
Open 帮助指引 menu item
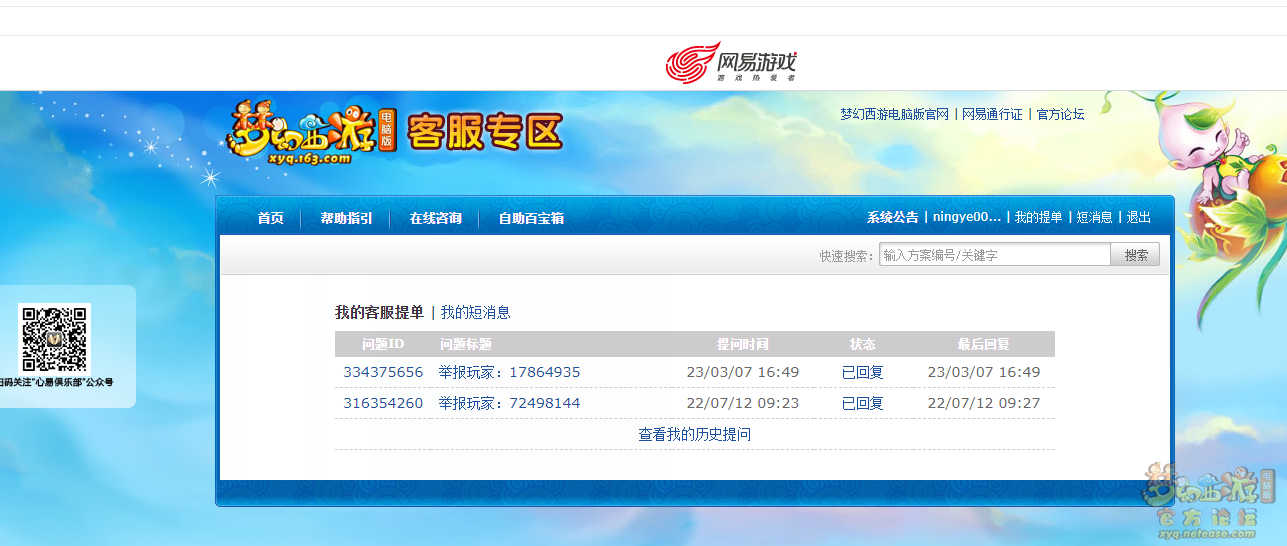point(346,218)
